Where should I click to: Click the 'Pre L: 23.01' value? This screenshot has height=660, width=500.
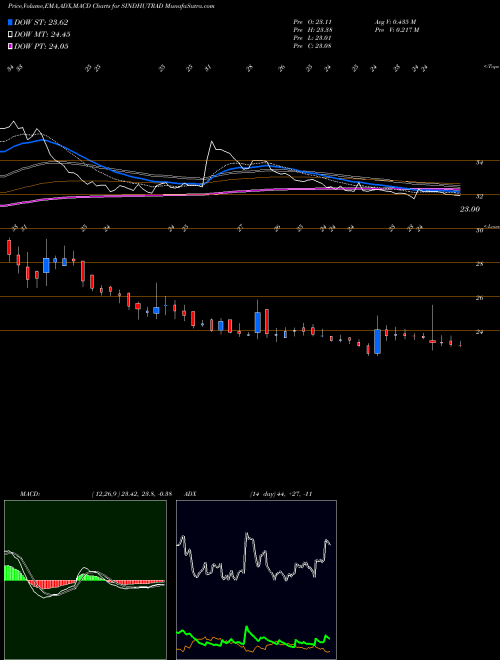313,38
